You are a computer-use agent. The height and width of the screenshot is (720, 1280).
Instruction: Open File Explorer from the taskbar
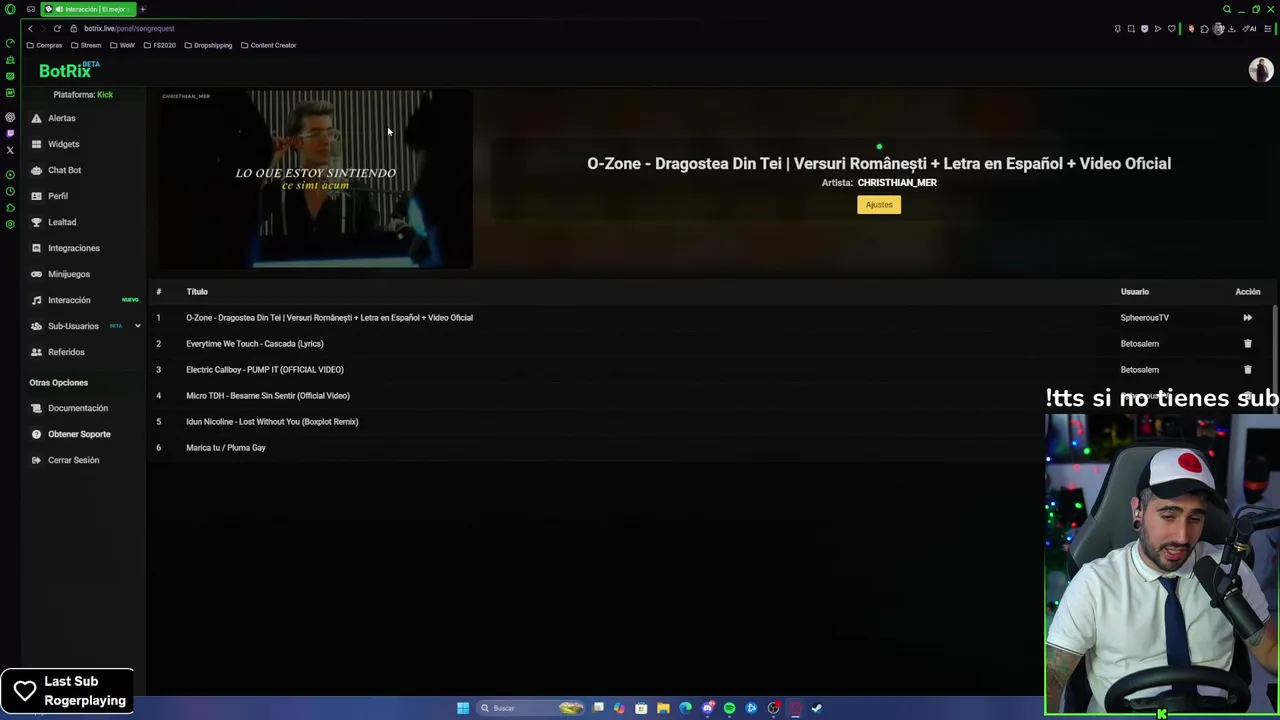[663, 708]
